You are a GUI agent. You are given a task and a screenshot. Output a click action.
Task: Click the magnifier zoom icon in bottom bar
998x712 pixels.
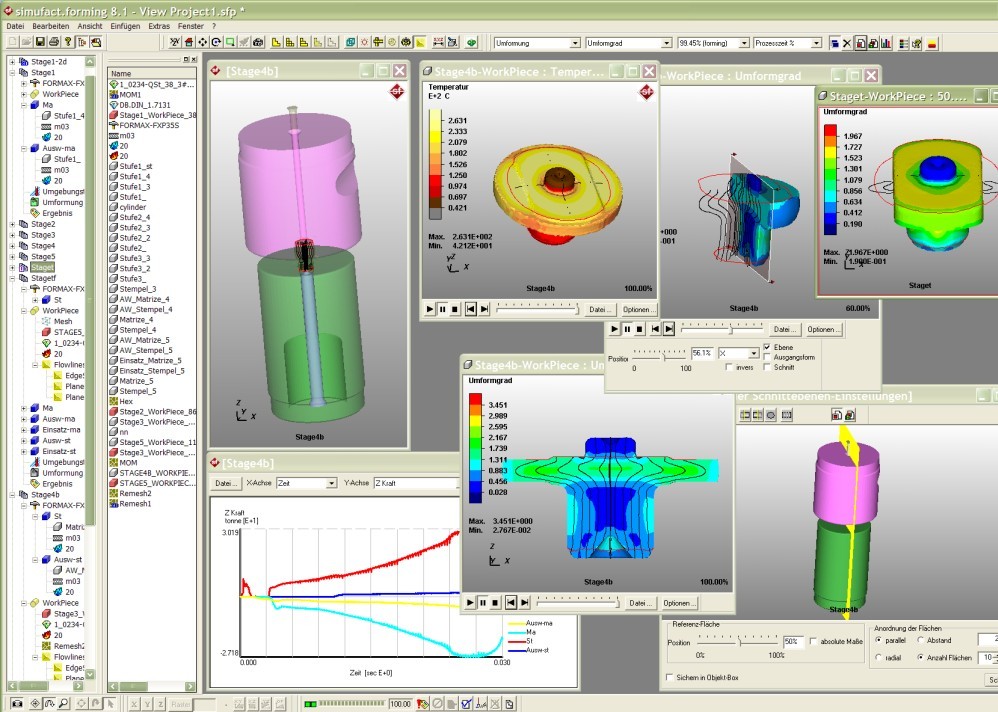pos(64,703)
